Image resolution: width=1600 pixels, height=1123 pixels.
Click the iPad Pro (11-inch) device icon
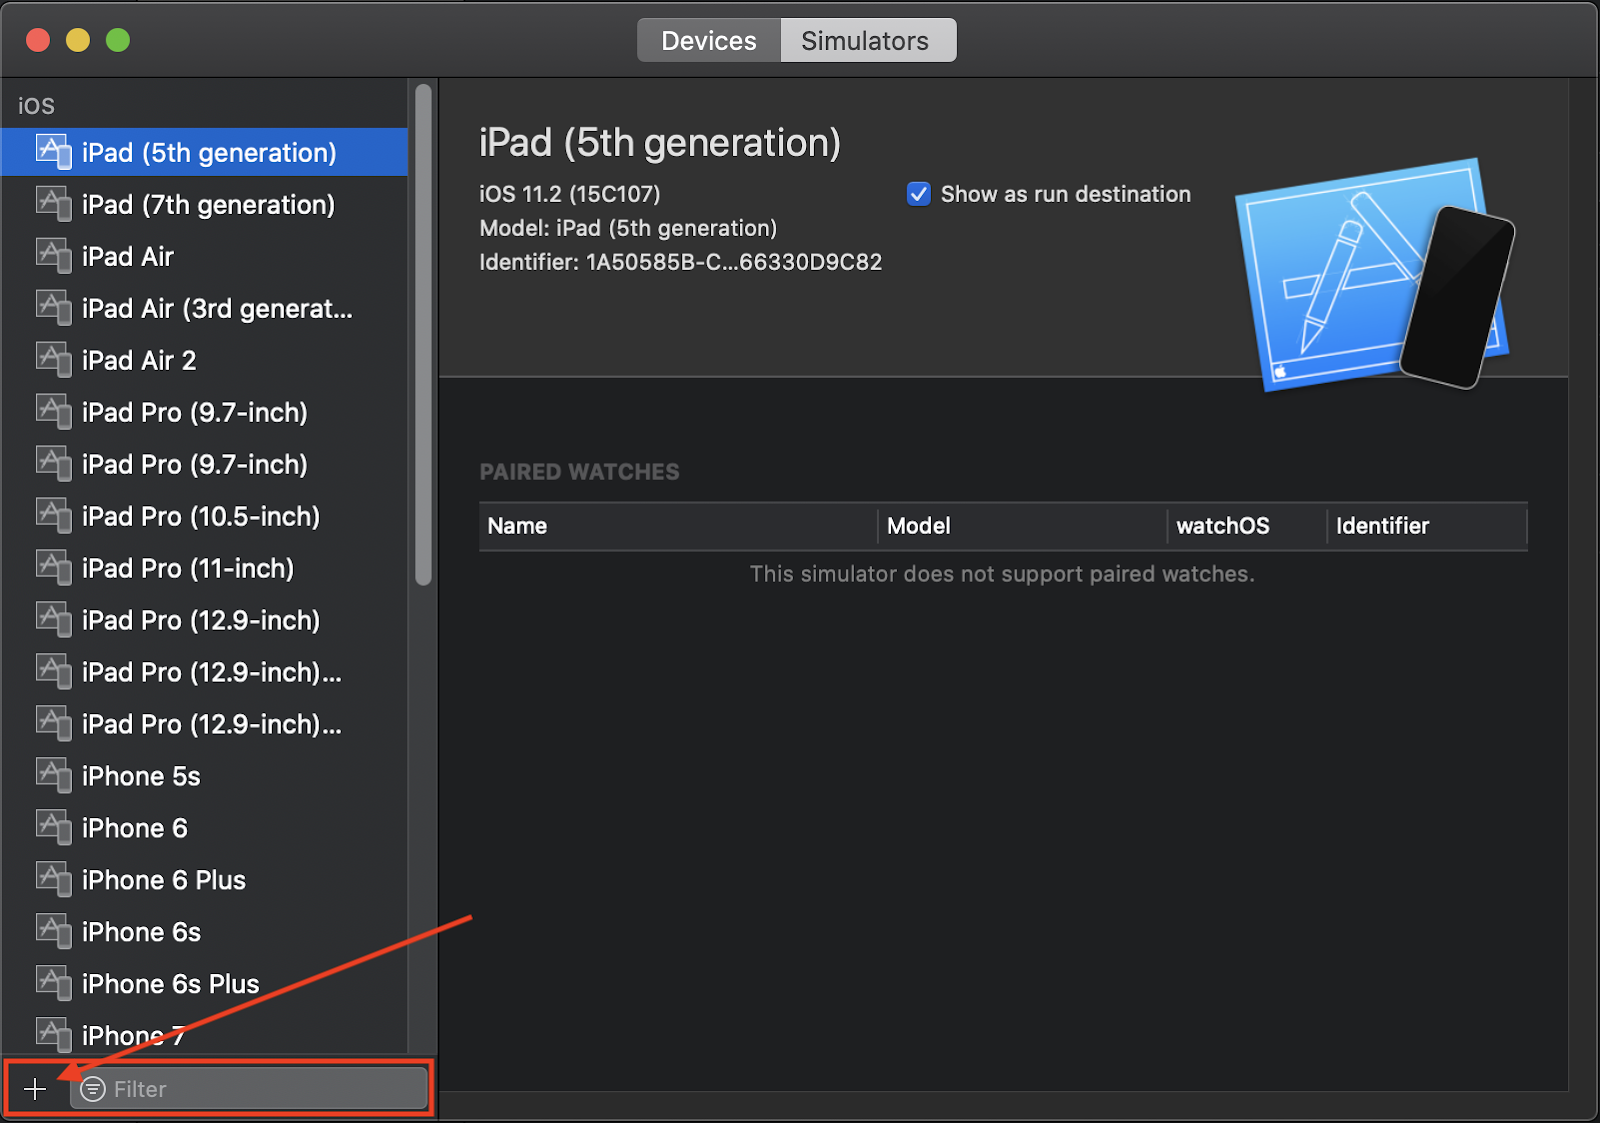53,567
